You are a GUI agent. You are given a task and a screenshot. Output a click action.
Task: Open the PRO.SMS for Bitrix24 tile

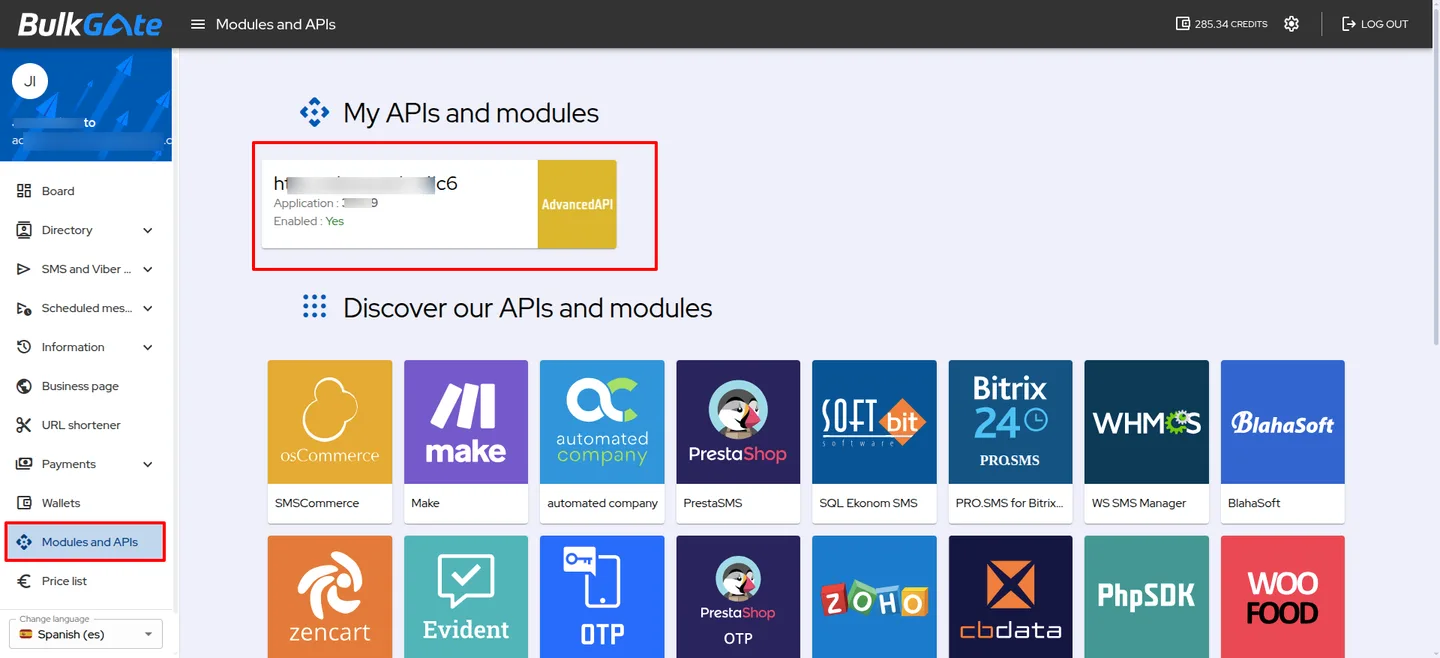1010,441
